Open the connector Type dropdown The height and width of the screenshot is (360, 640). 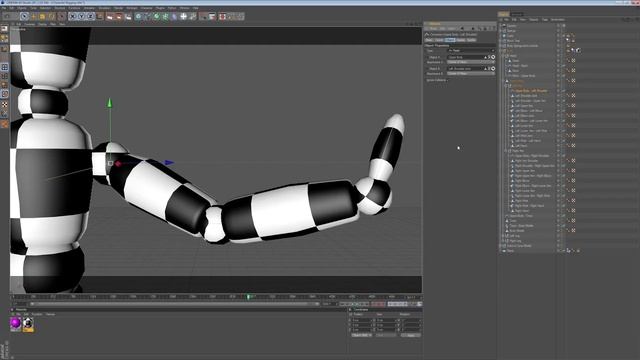(x=471, y=51)
